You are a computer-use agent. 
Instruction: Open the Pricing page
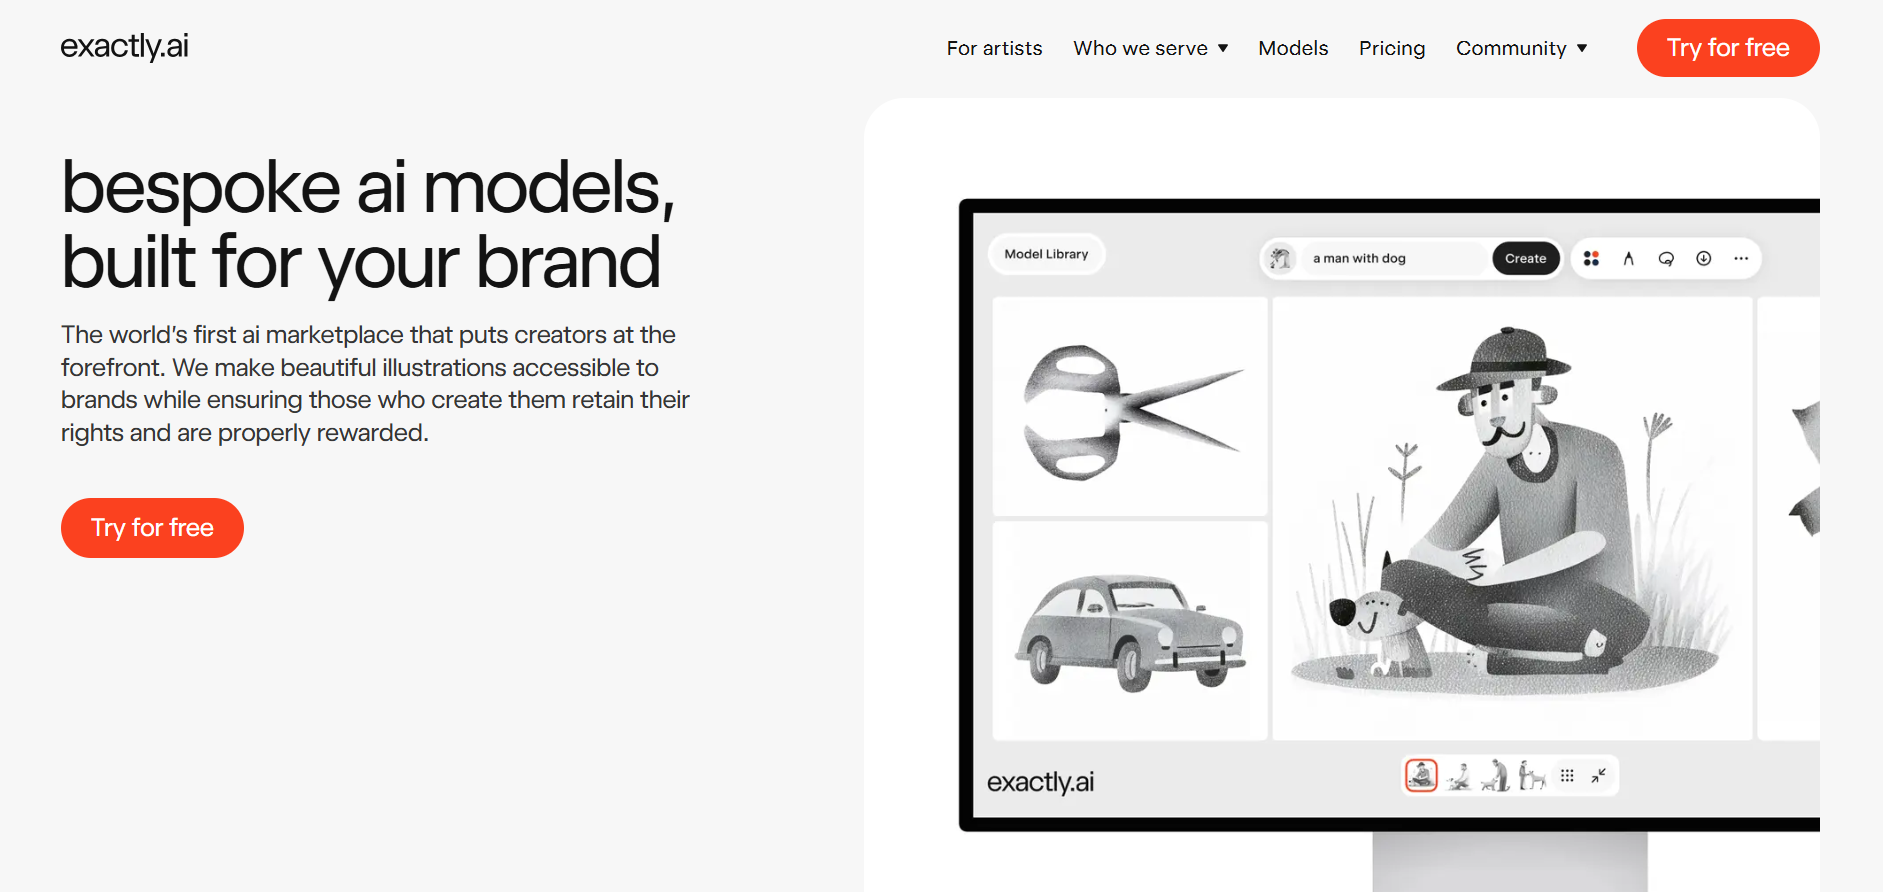[1392, 48]
